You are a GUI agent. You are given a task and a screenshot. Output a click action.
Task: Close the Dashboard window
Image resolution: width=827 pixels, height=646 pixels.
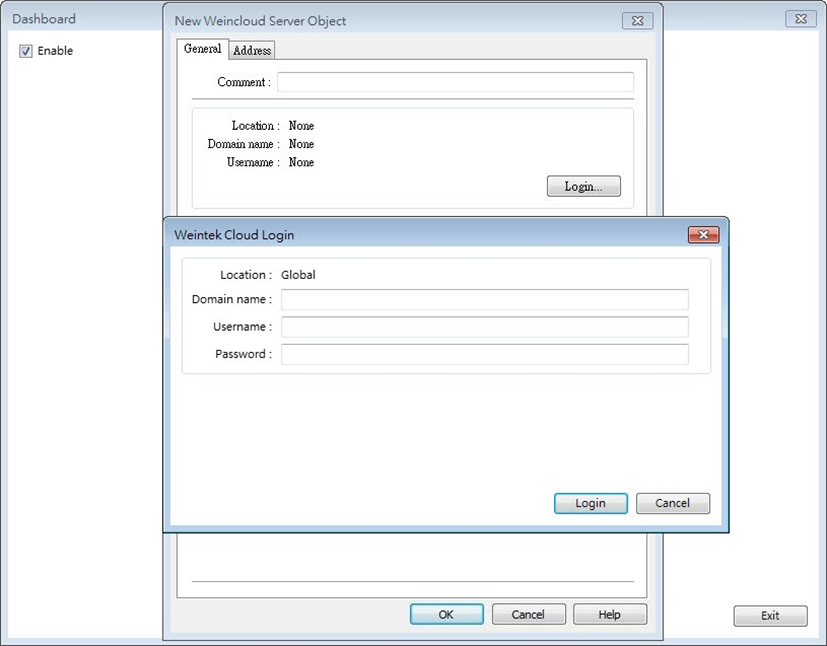pos(801,18)
